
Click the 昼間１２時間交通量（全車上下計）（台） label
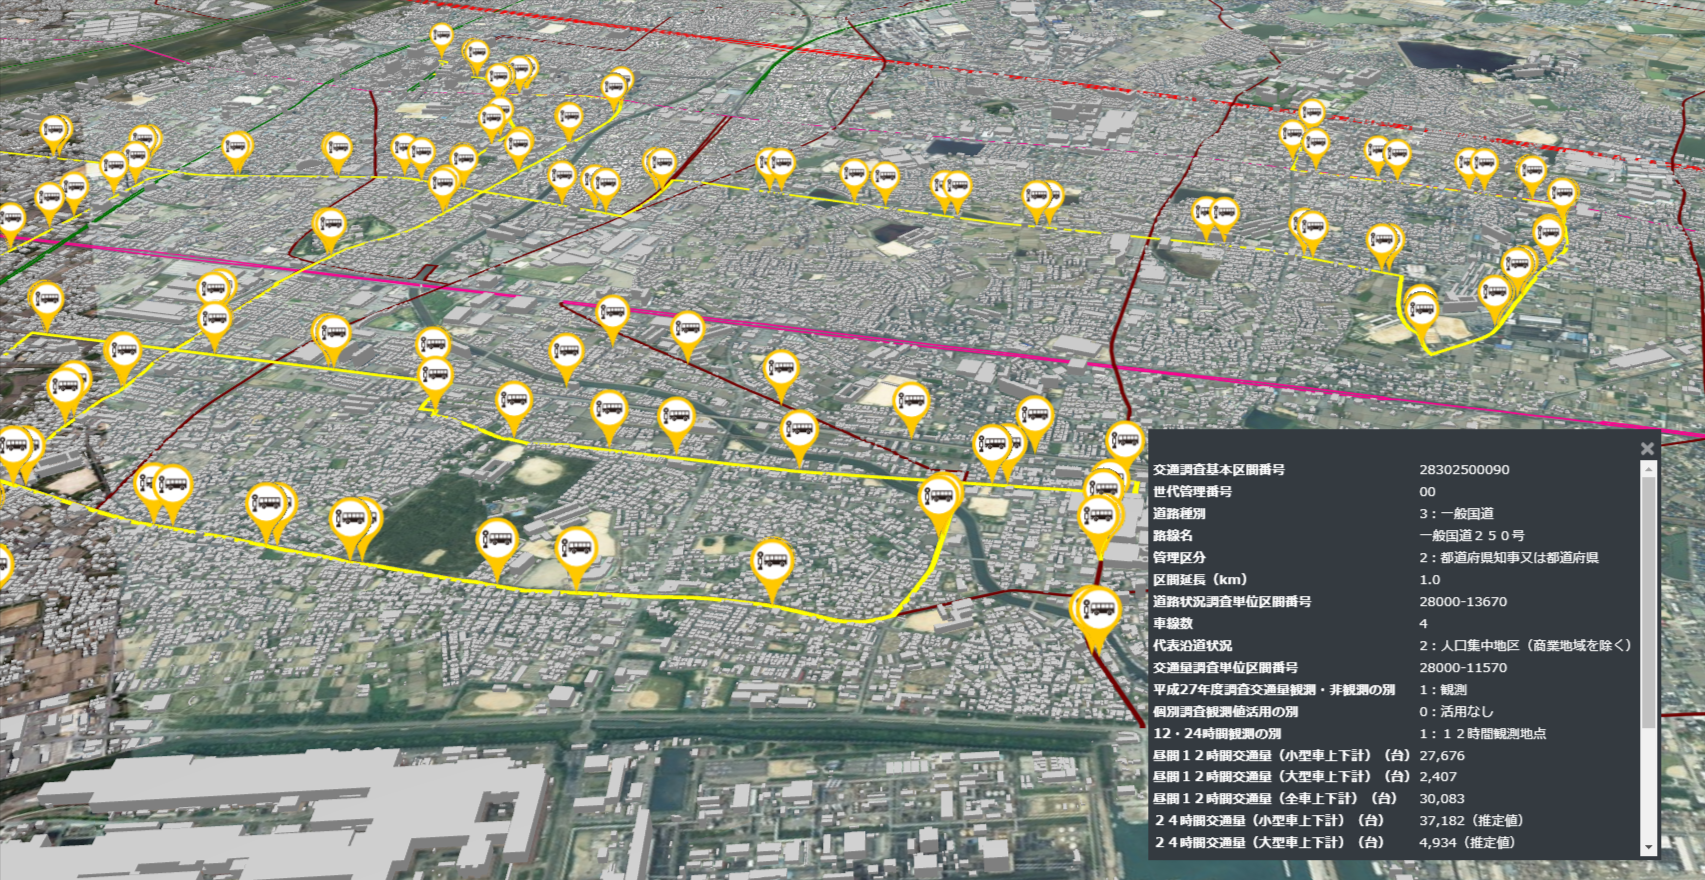[x=1275, y=798]
